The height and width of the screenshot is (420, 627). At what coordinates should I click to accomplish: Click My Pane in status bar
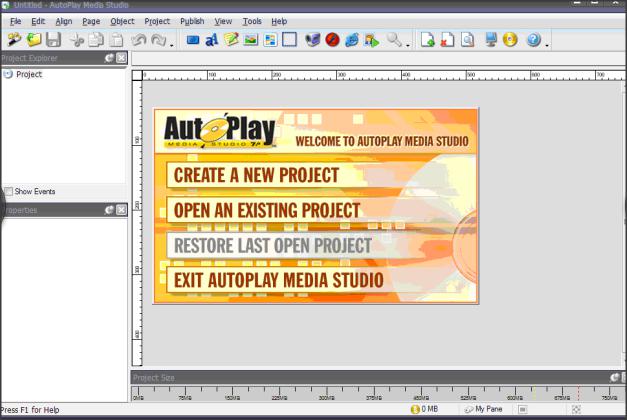[x=484, y=409]
